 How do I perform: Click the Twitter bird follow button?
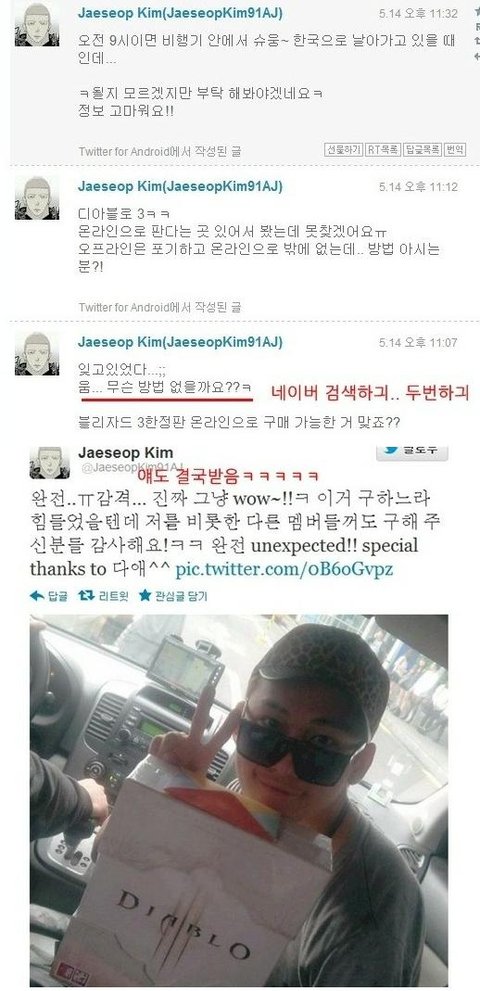point(412,452)
